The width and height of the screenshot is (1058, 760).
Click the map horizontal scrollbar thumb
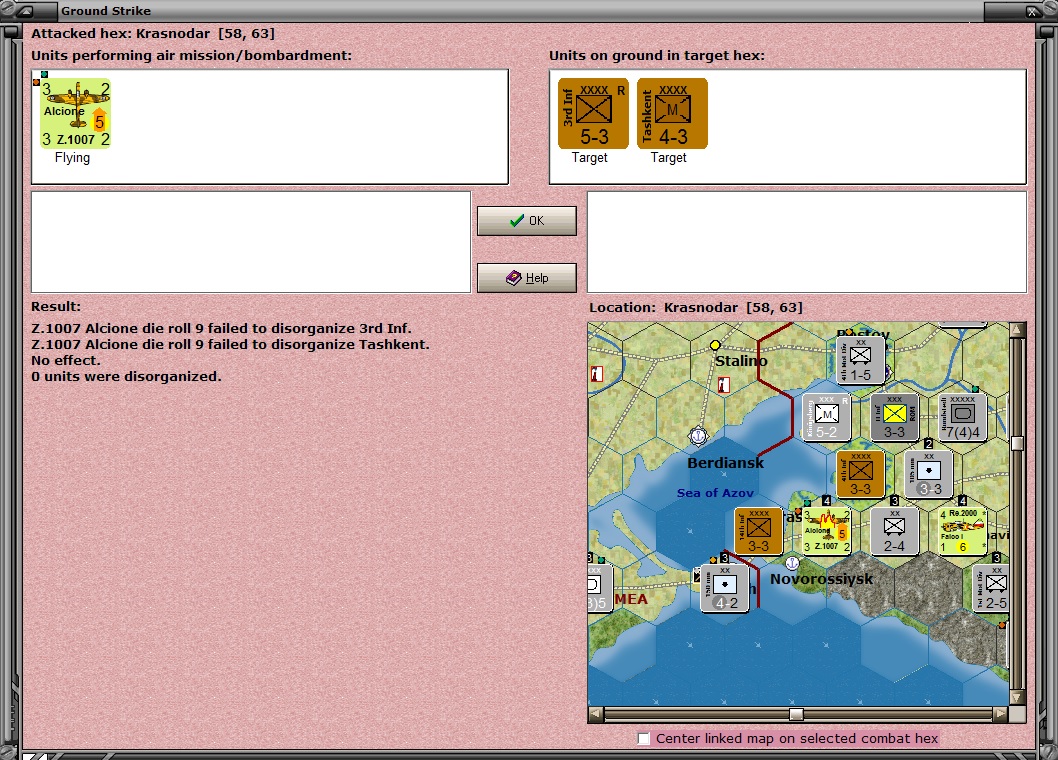tap(796, 714)
